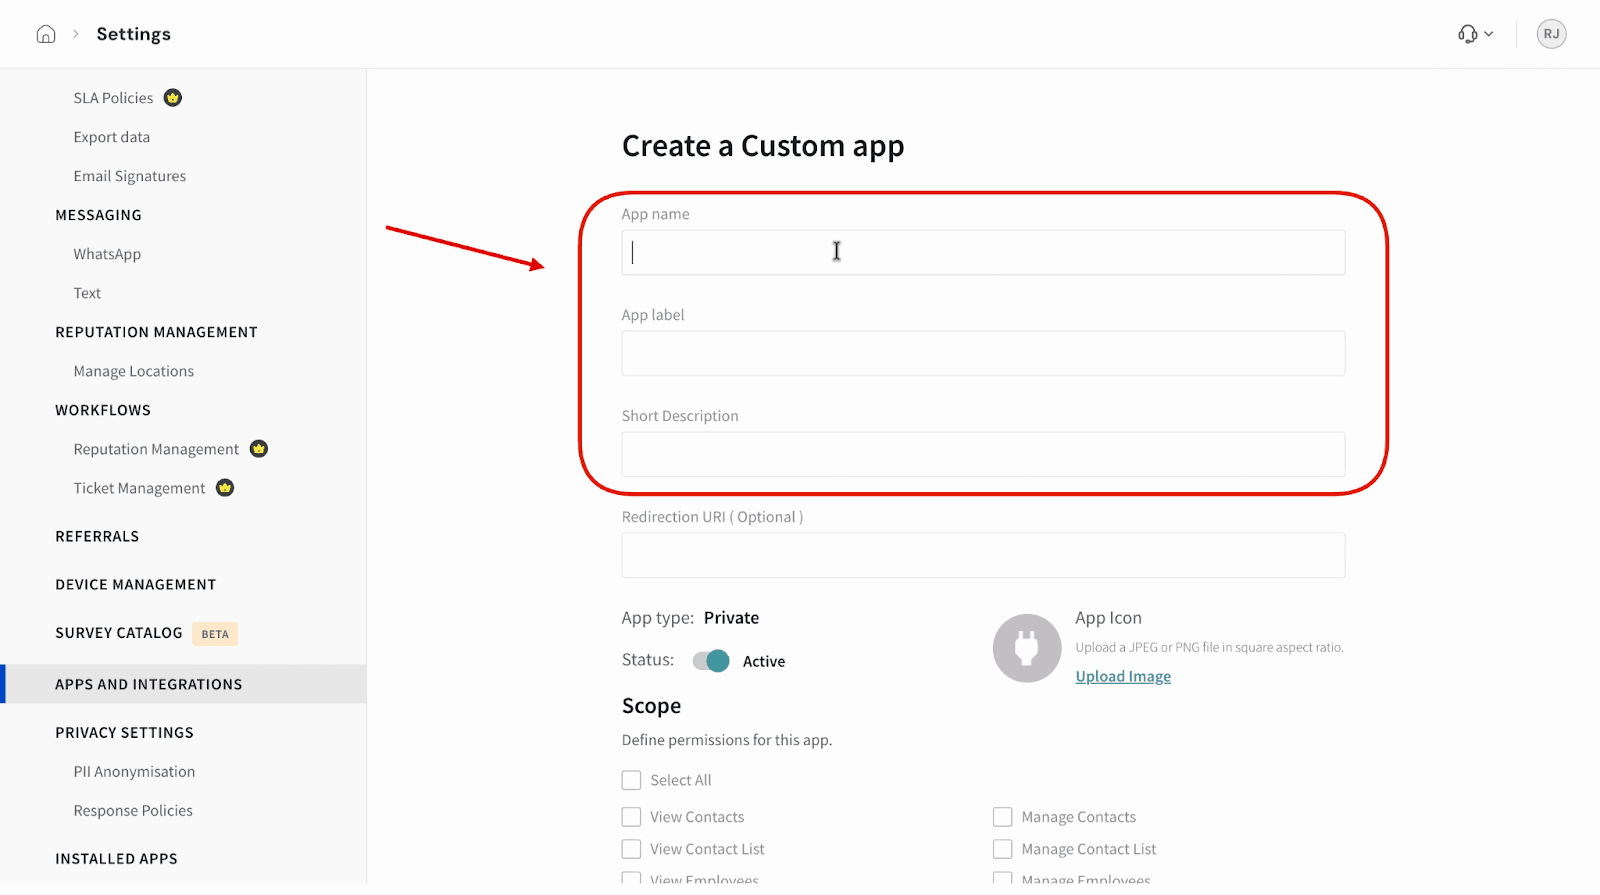Open PII Anonymisation settings
1600x895 pixels.
tap(134, 771)
